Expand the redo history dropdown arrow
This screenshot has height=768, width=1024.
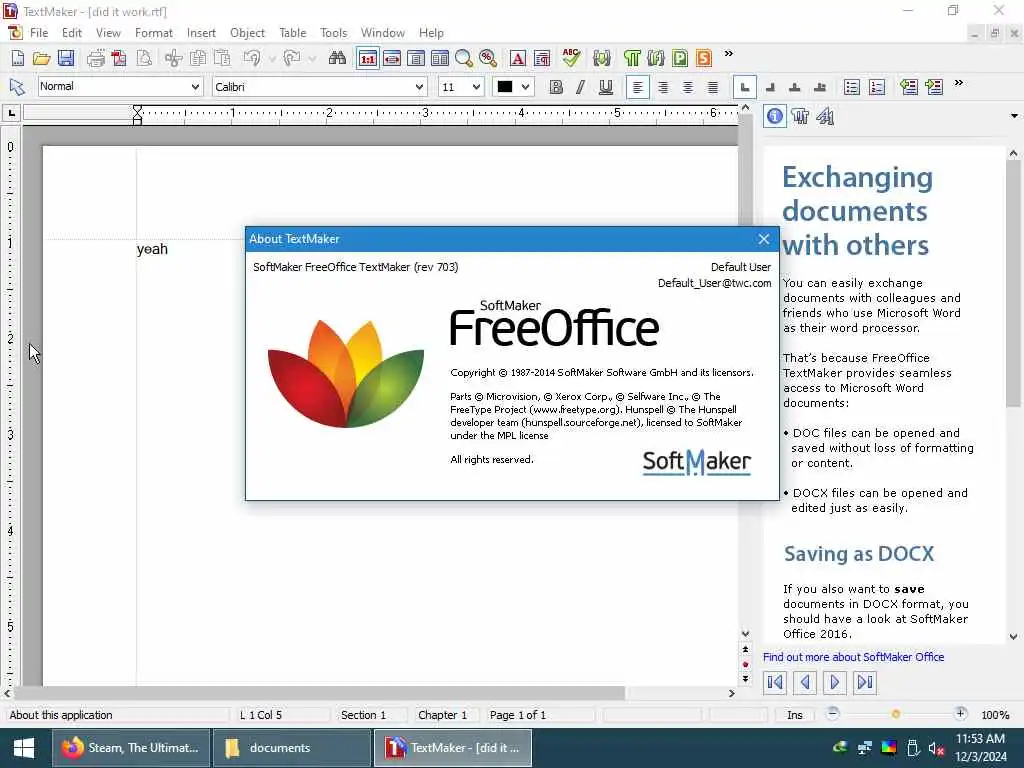point(312,59)
